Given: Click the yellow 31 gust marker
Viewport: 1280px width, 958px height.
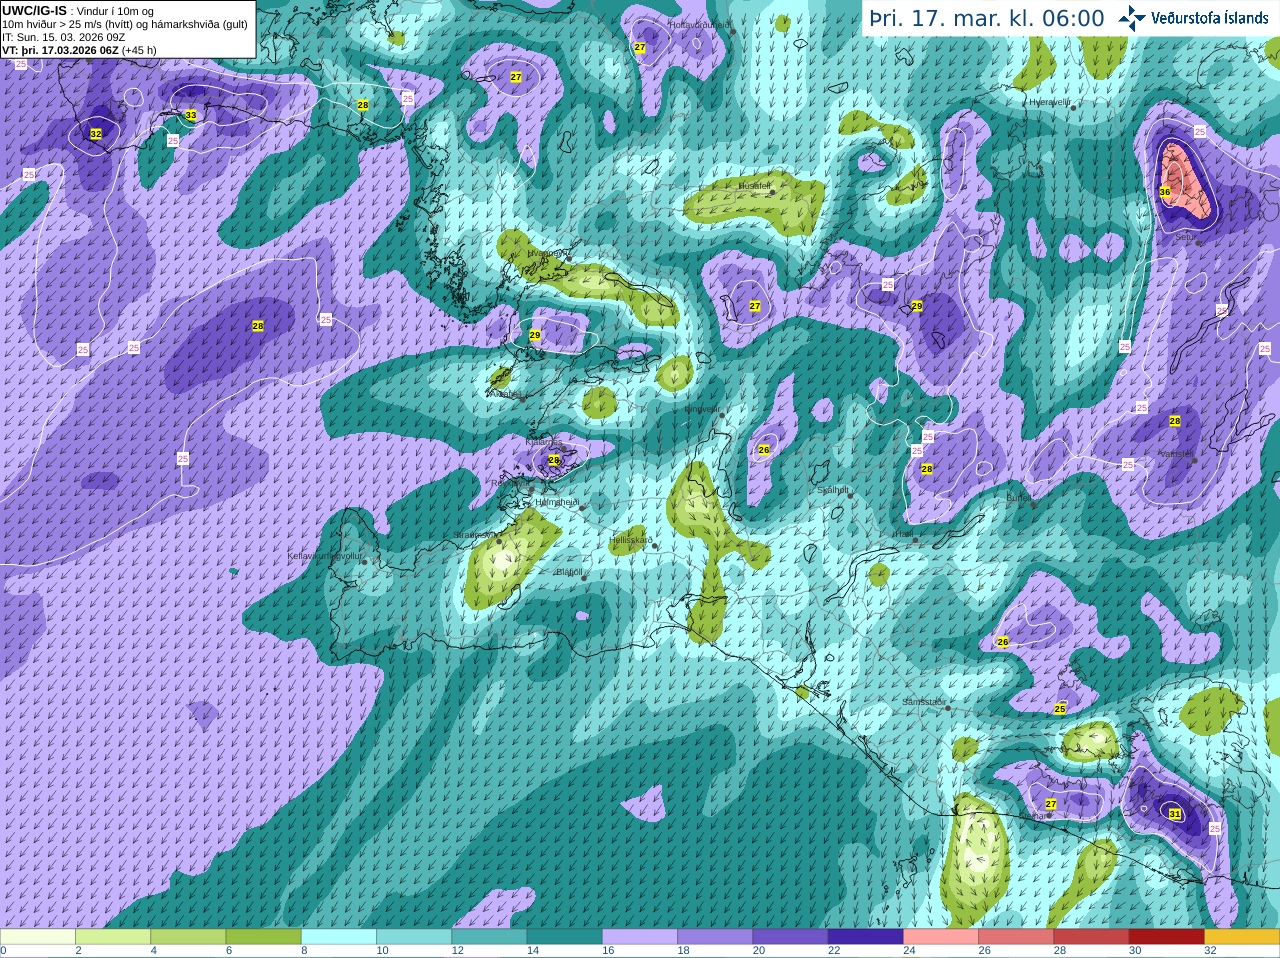Looking at the screenshot, I should (1175, 814).
